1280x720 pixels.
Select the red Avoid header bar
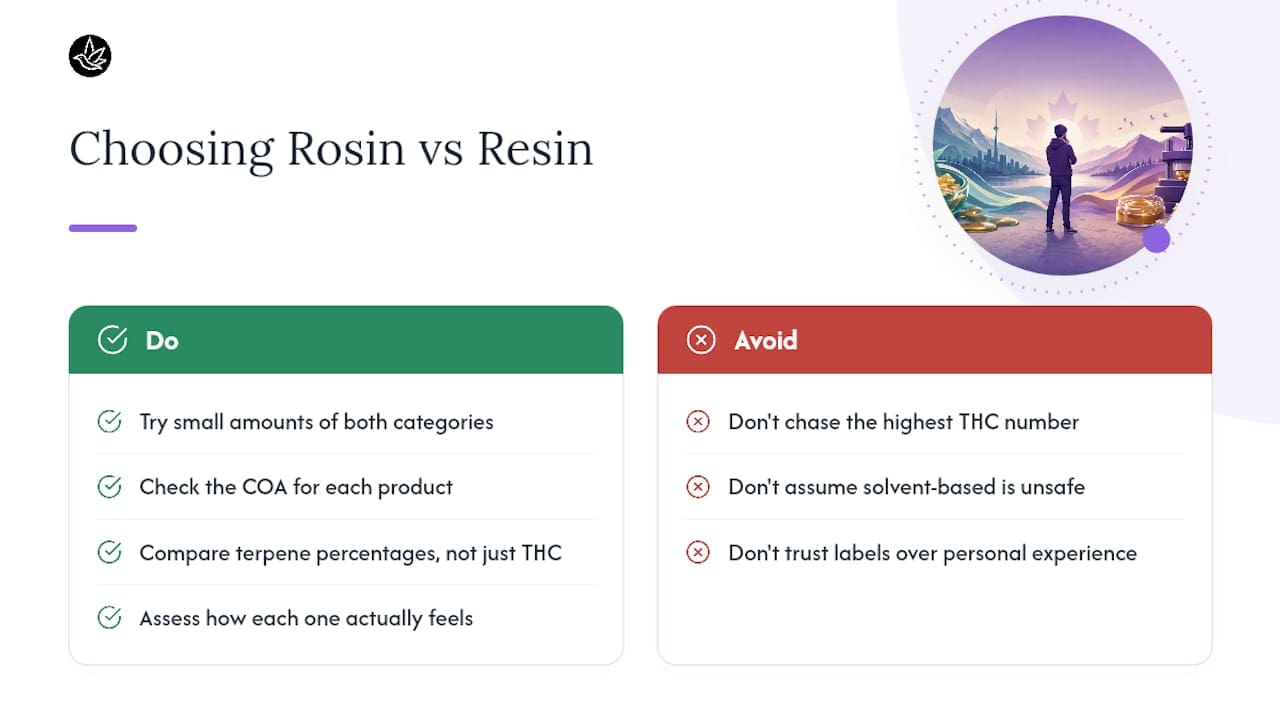(935, 340)
